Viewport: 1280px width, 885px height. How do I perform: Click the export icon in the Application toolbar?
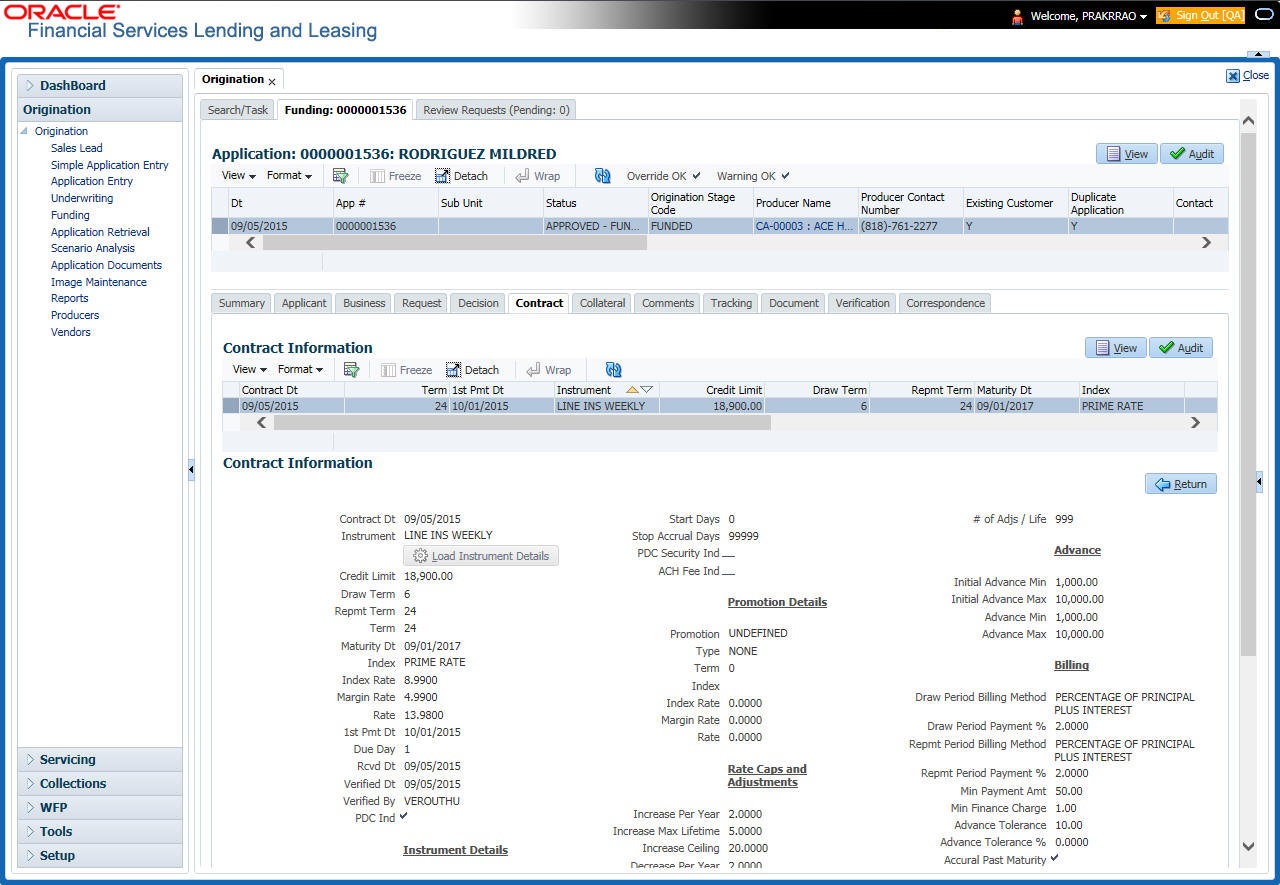click(340, 176)
